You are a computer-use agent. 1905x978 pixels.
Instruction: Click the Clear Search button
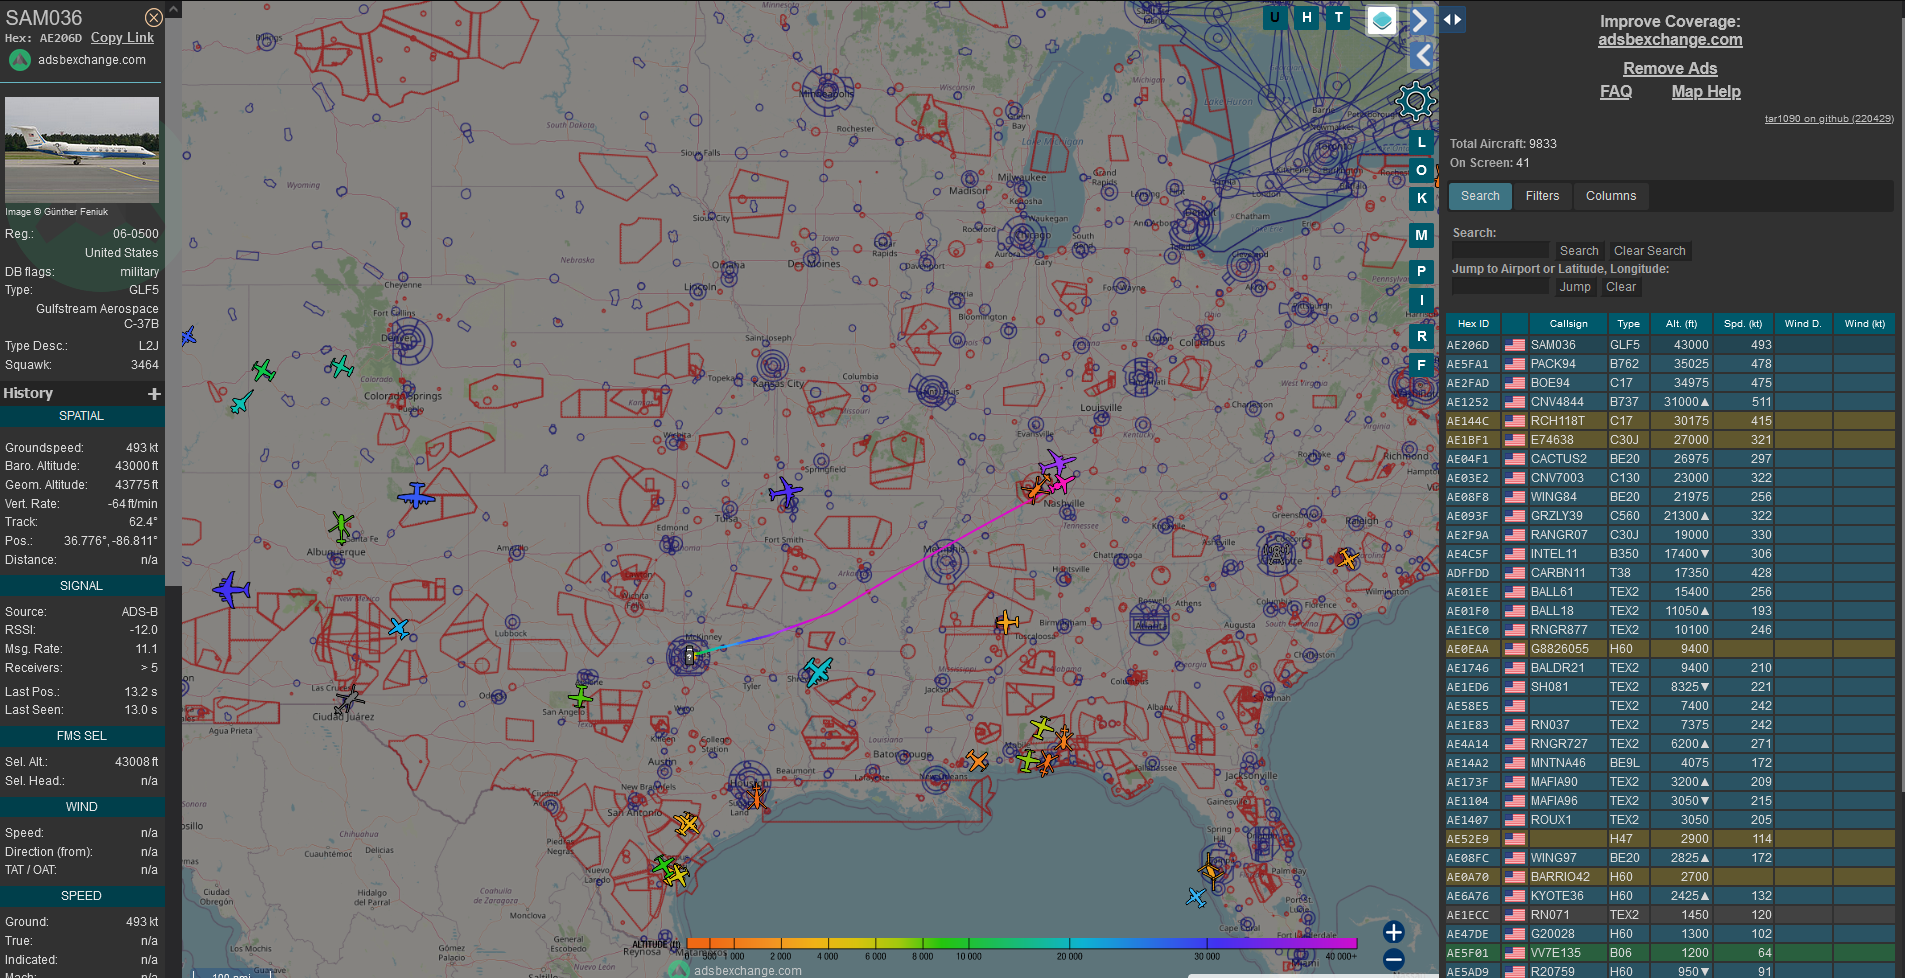[x=1649, y=250]
